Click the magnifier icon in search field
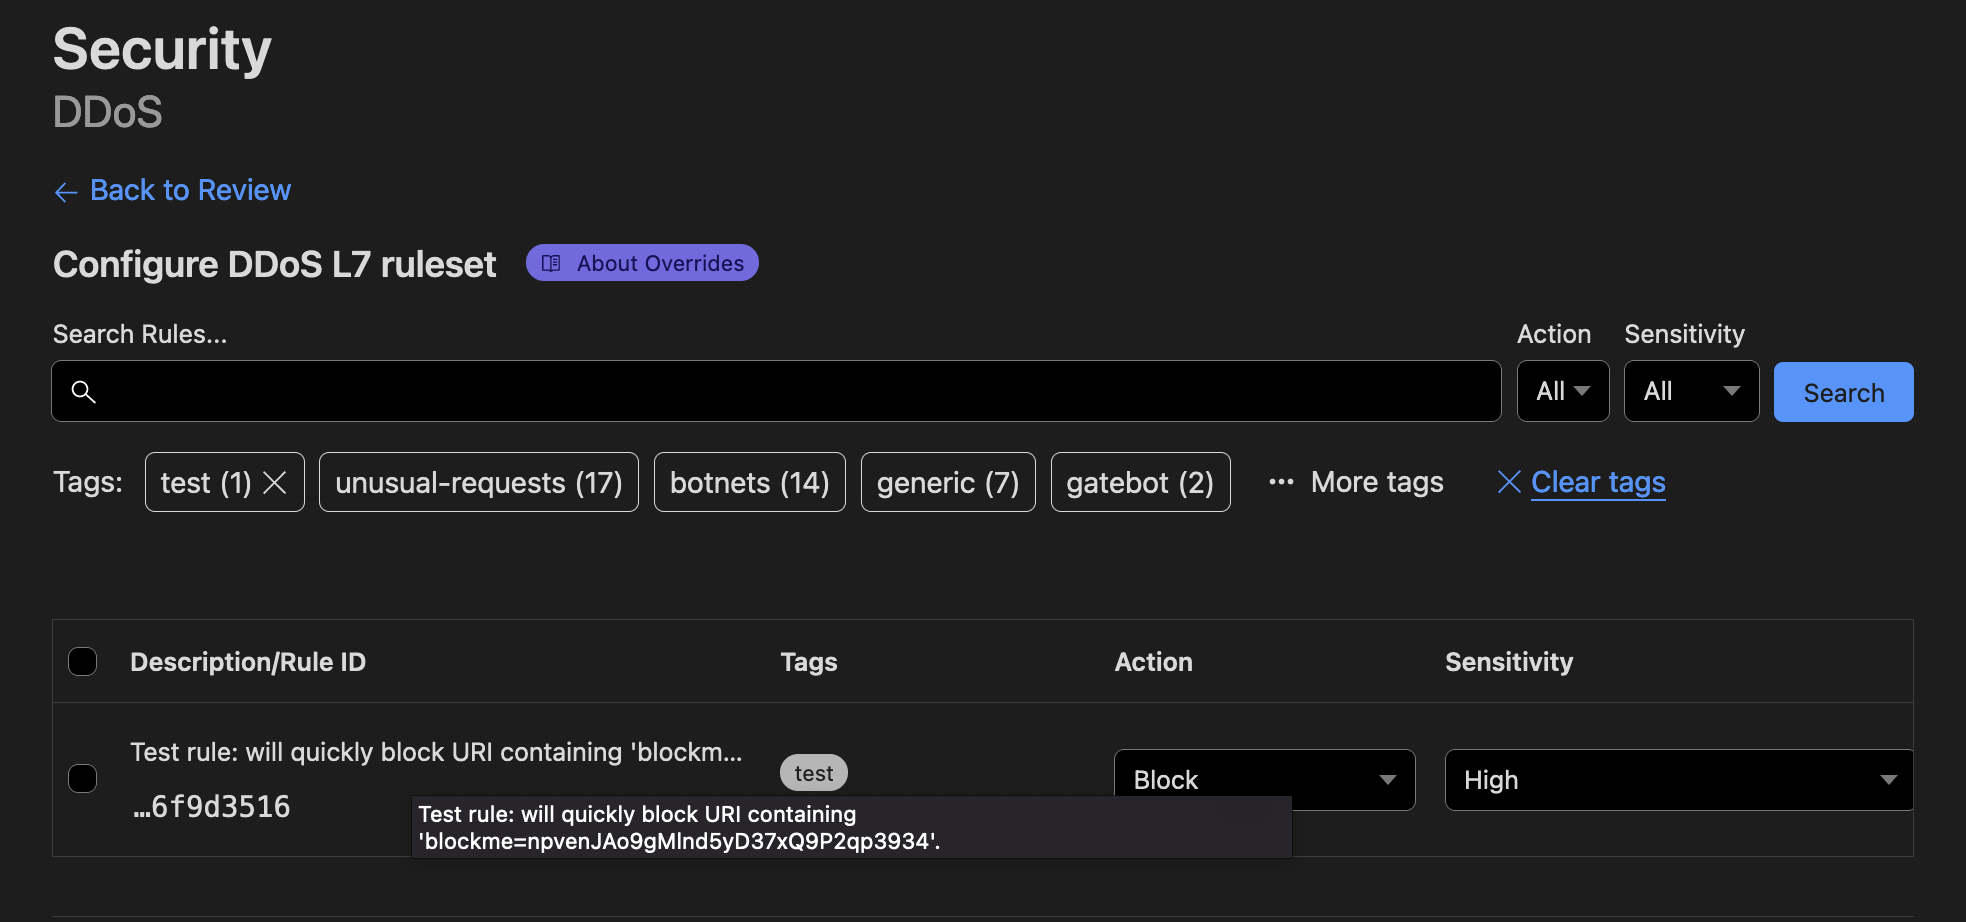 [84, 392]
